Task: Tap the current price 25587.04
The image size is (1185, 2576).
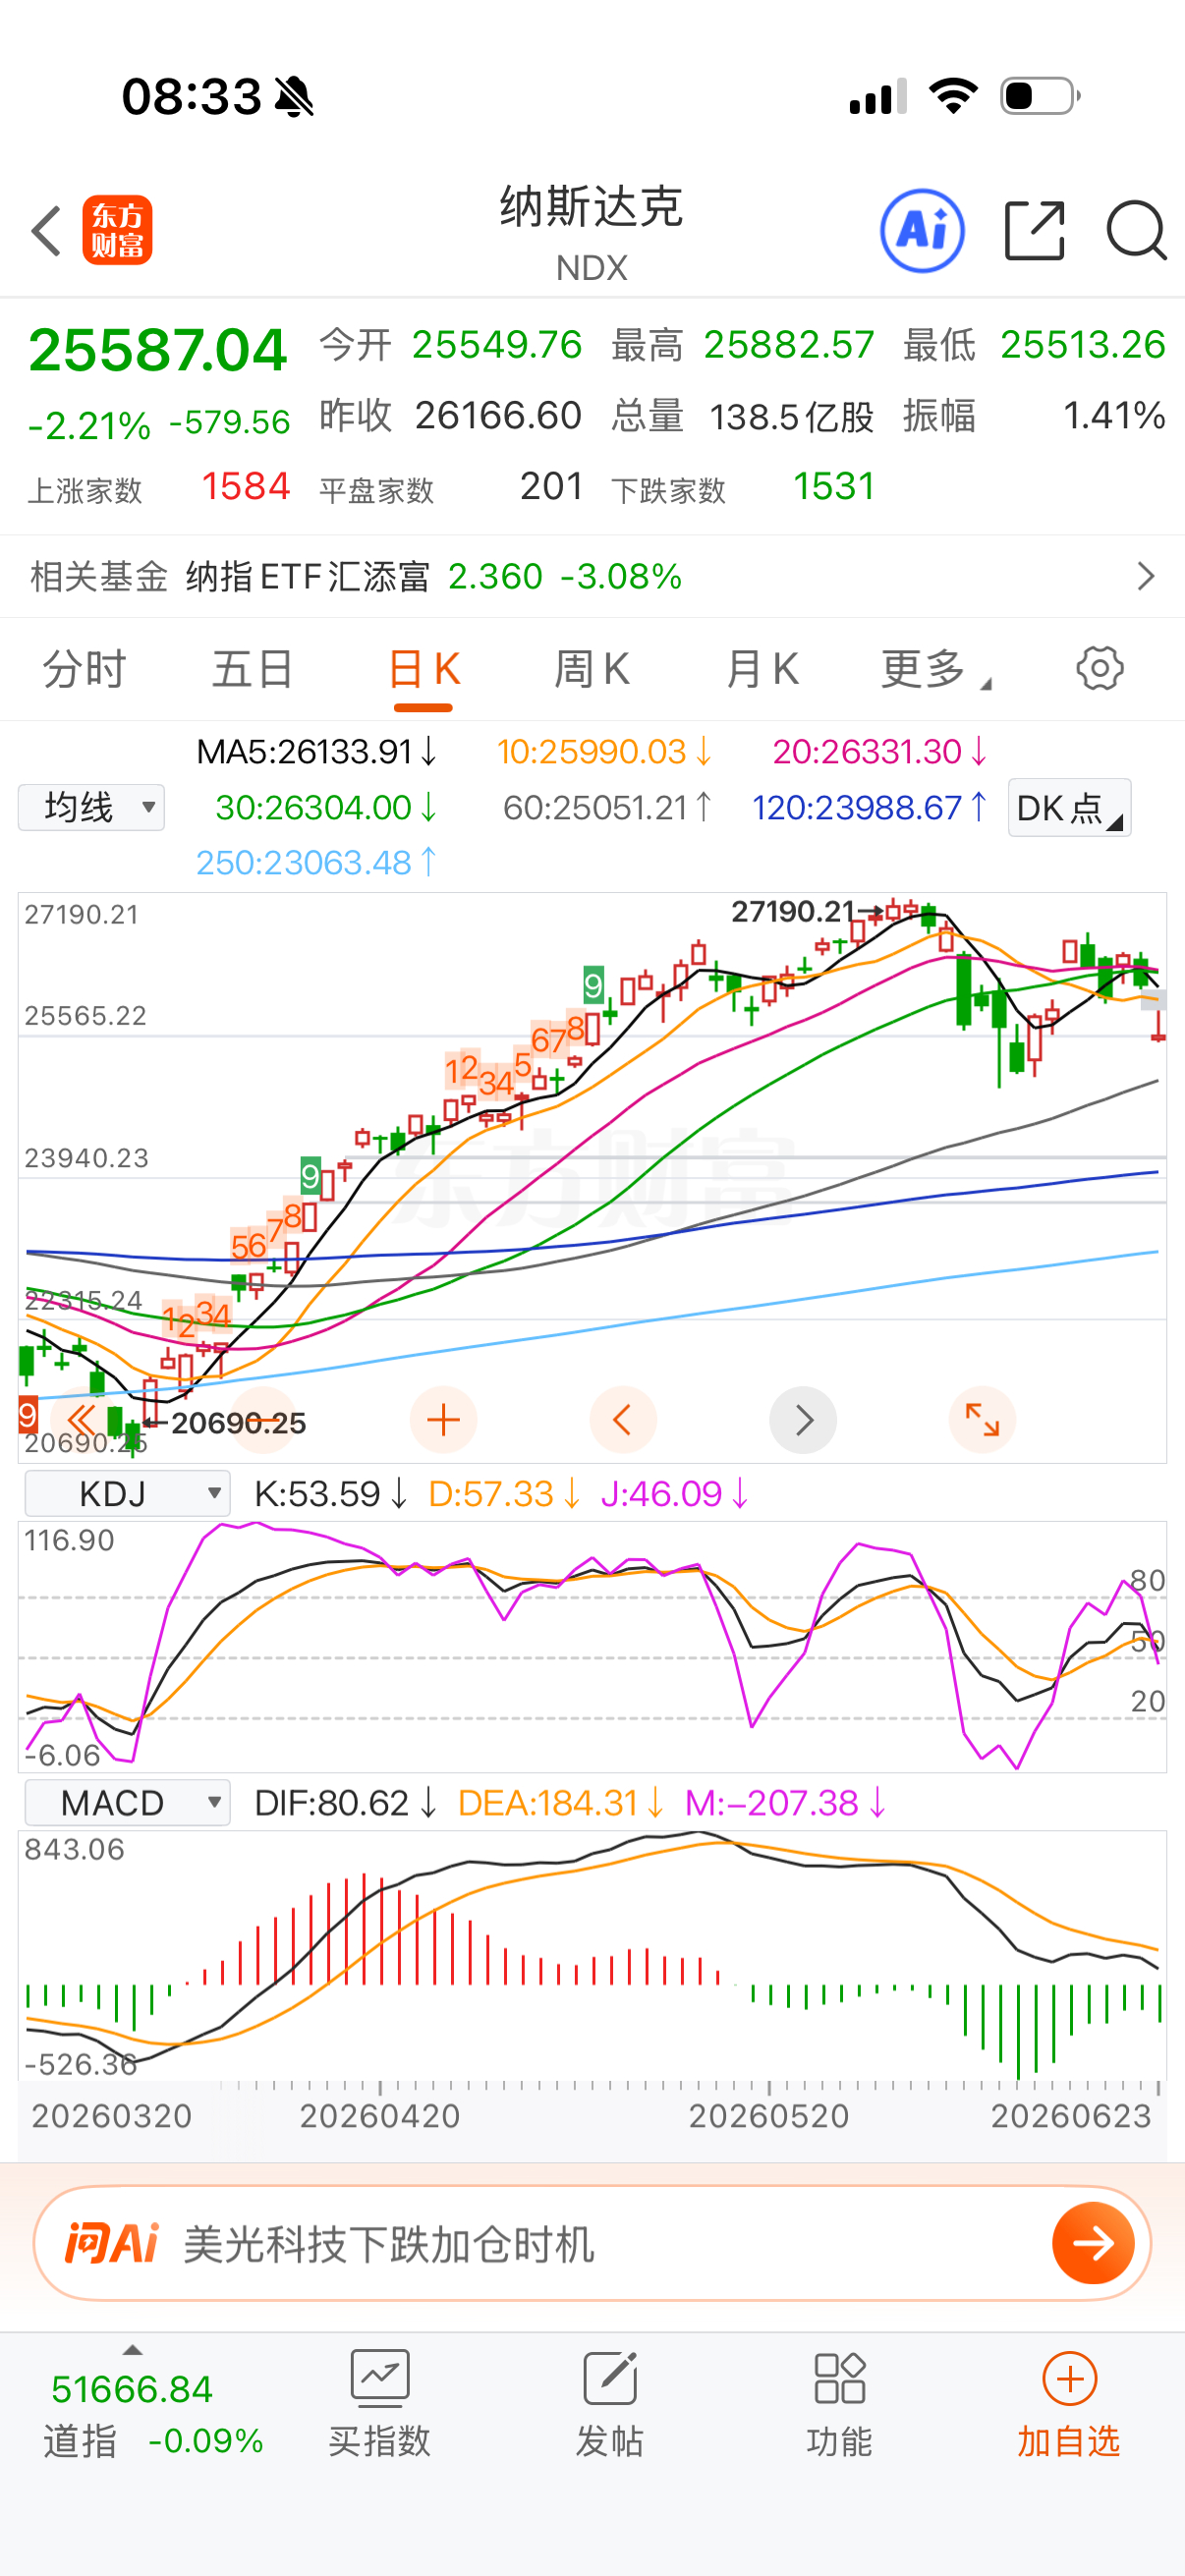Action: point(158,350)
